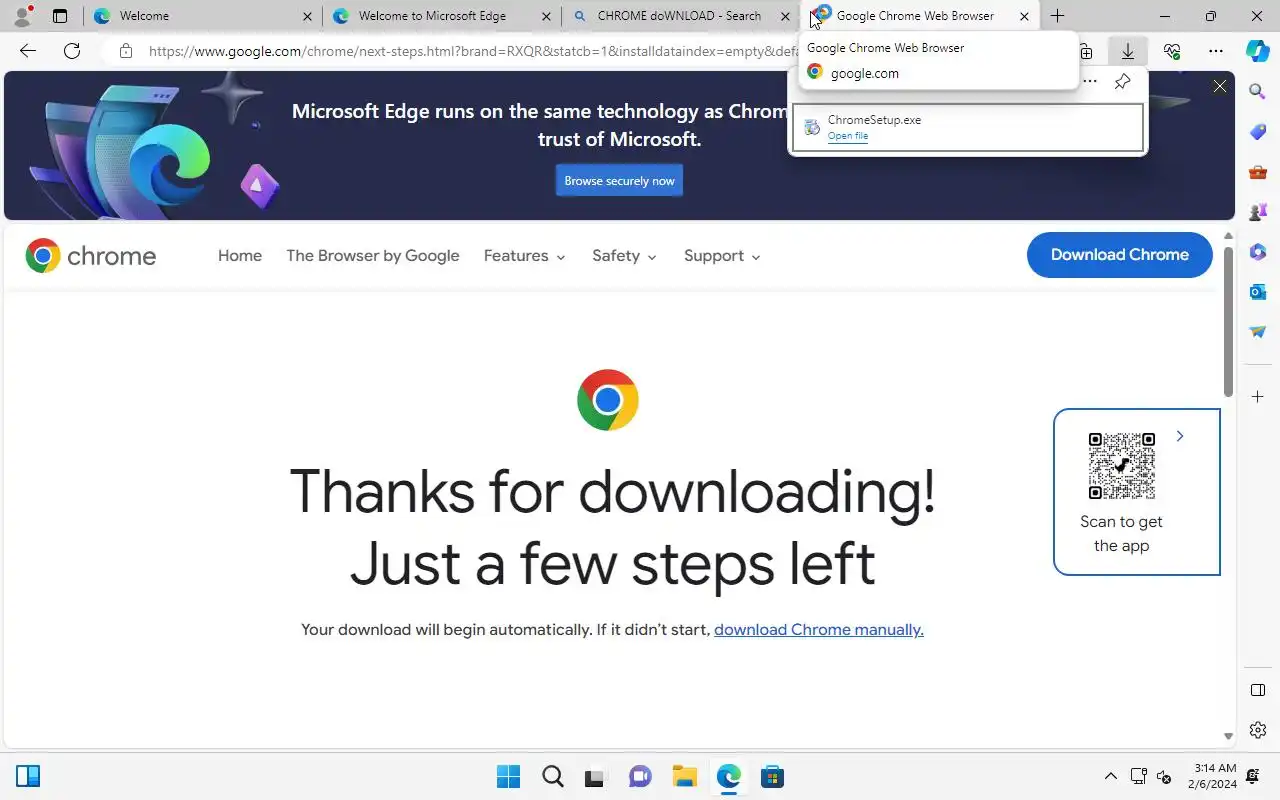Close the Google Chrome Web Browser tab

pos(1024,16)
